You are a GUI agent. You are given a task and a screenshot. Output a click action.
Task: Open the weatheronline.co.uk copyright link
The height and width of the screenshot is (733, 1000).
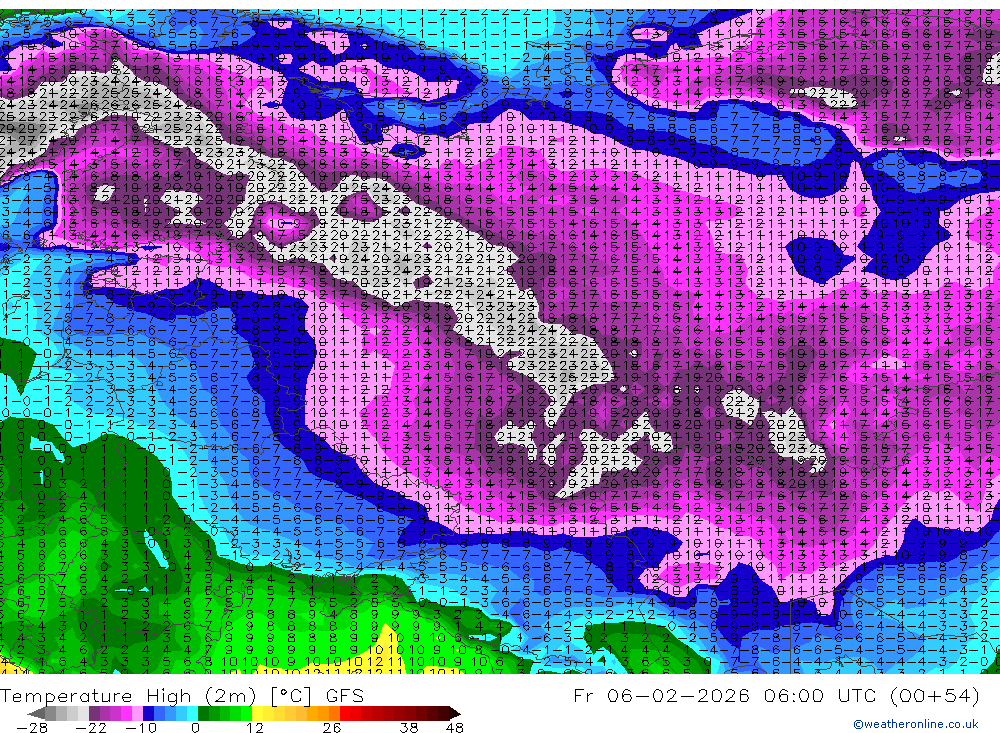tap(915, 724)
